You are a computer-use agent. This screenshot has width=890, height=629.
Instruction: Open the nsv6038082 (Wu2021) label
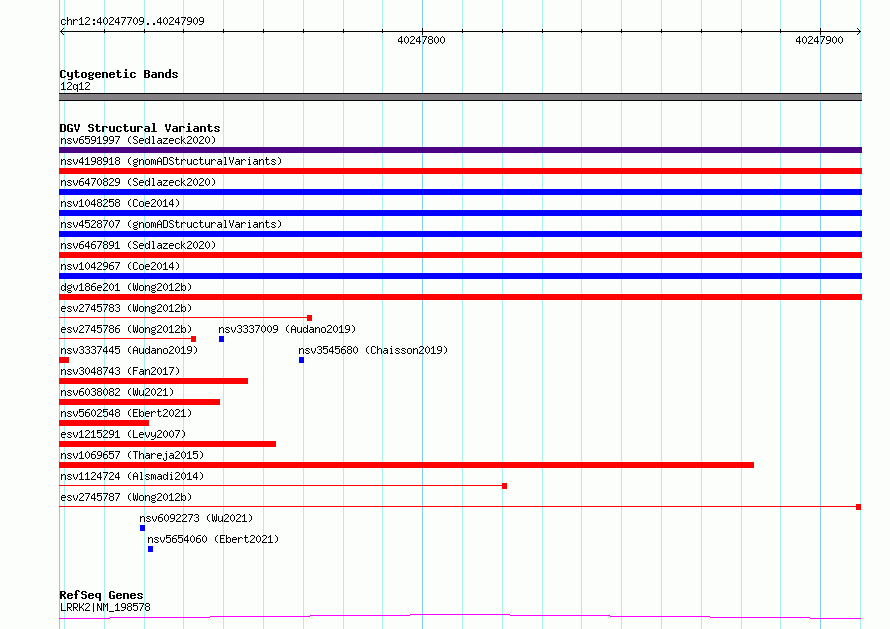[117, 392]
